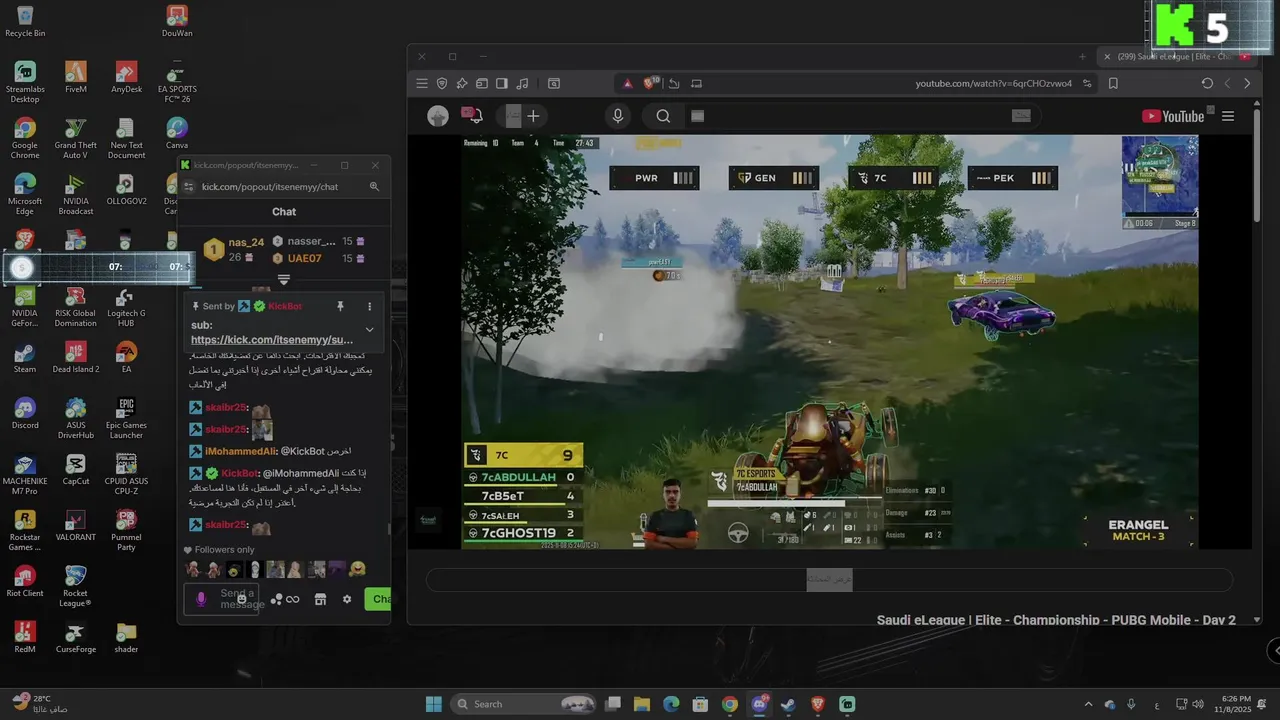
Task: Open Discord from the taskbar
Action: click(760, 704)
